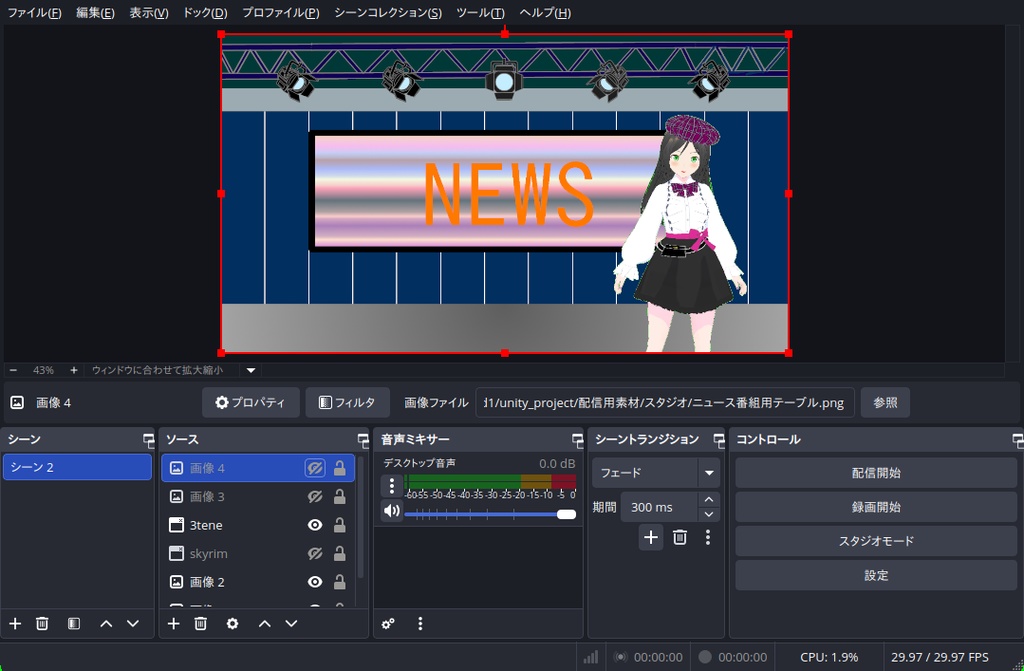
Task: Open the ツール menu
Action: coord(480,13)
